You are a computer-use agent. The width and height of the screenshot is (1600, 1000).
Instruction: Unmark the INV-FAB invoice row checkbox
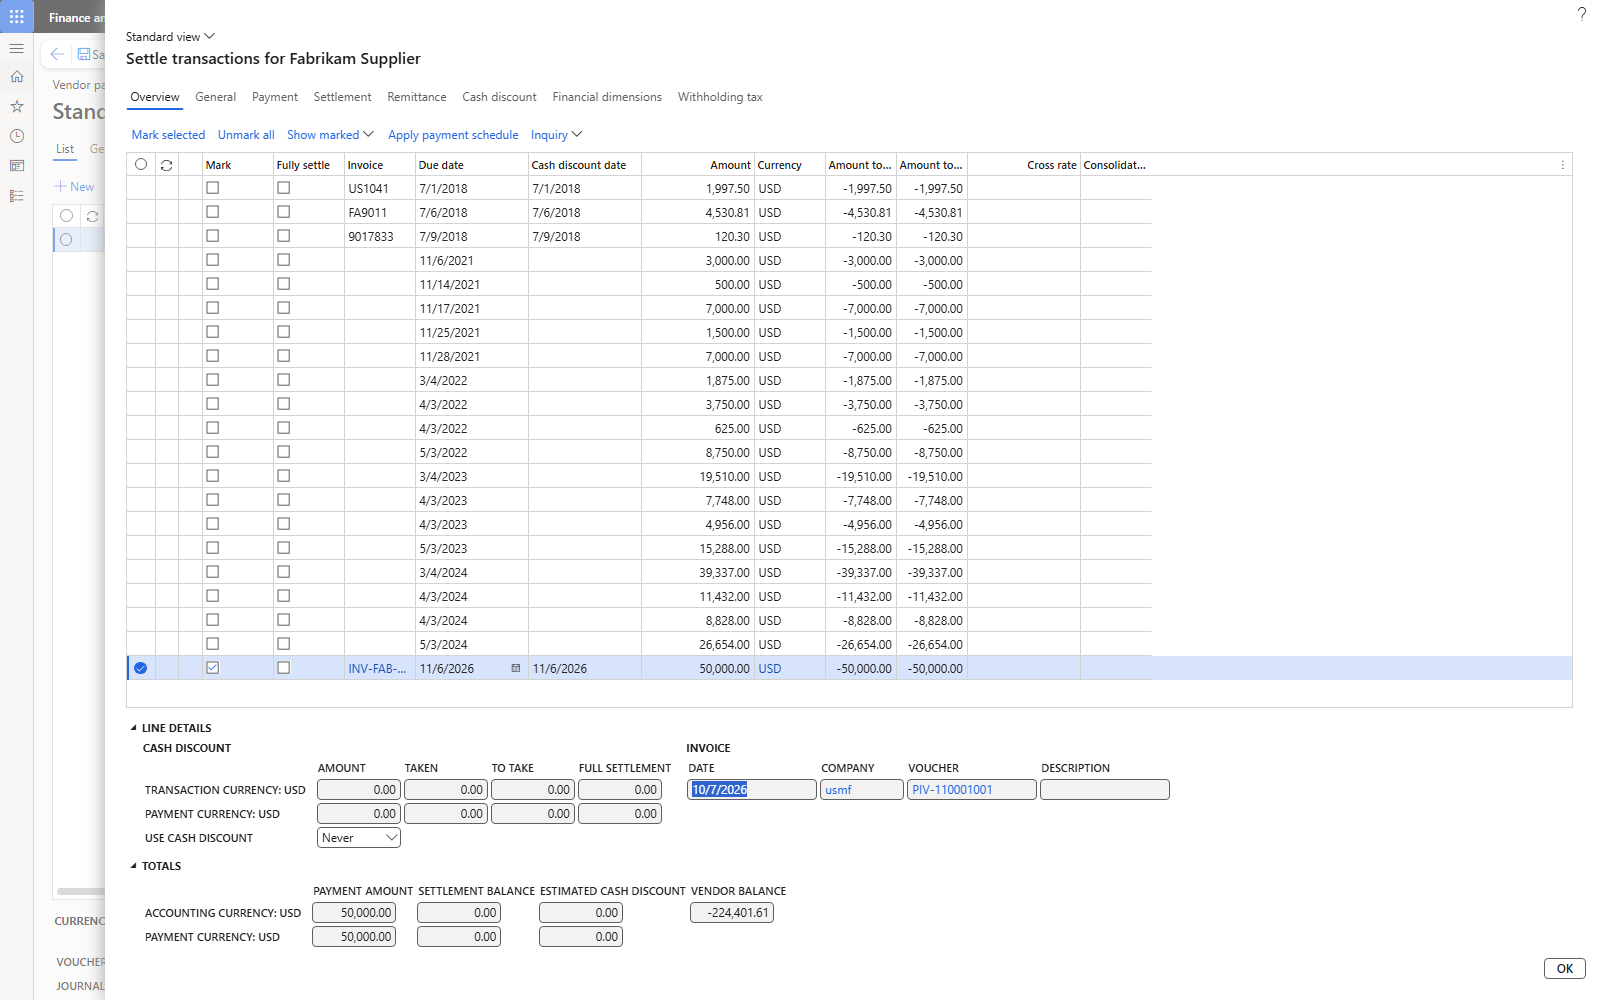click(x=212, y=668)
